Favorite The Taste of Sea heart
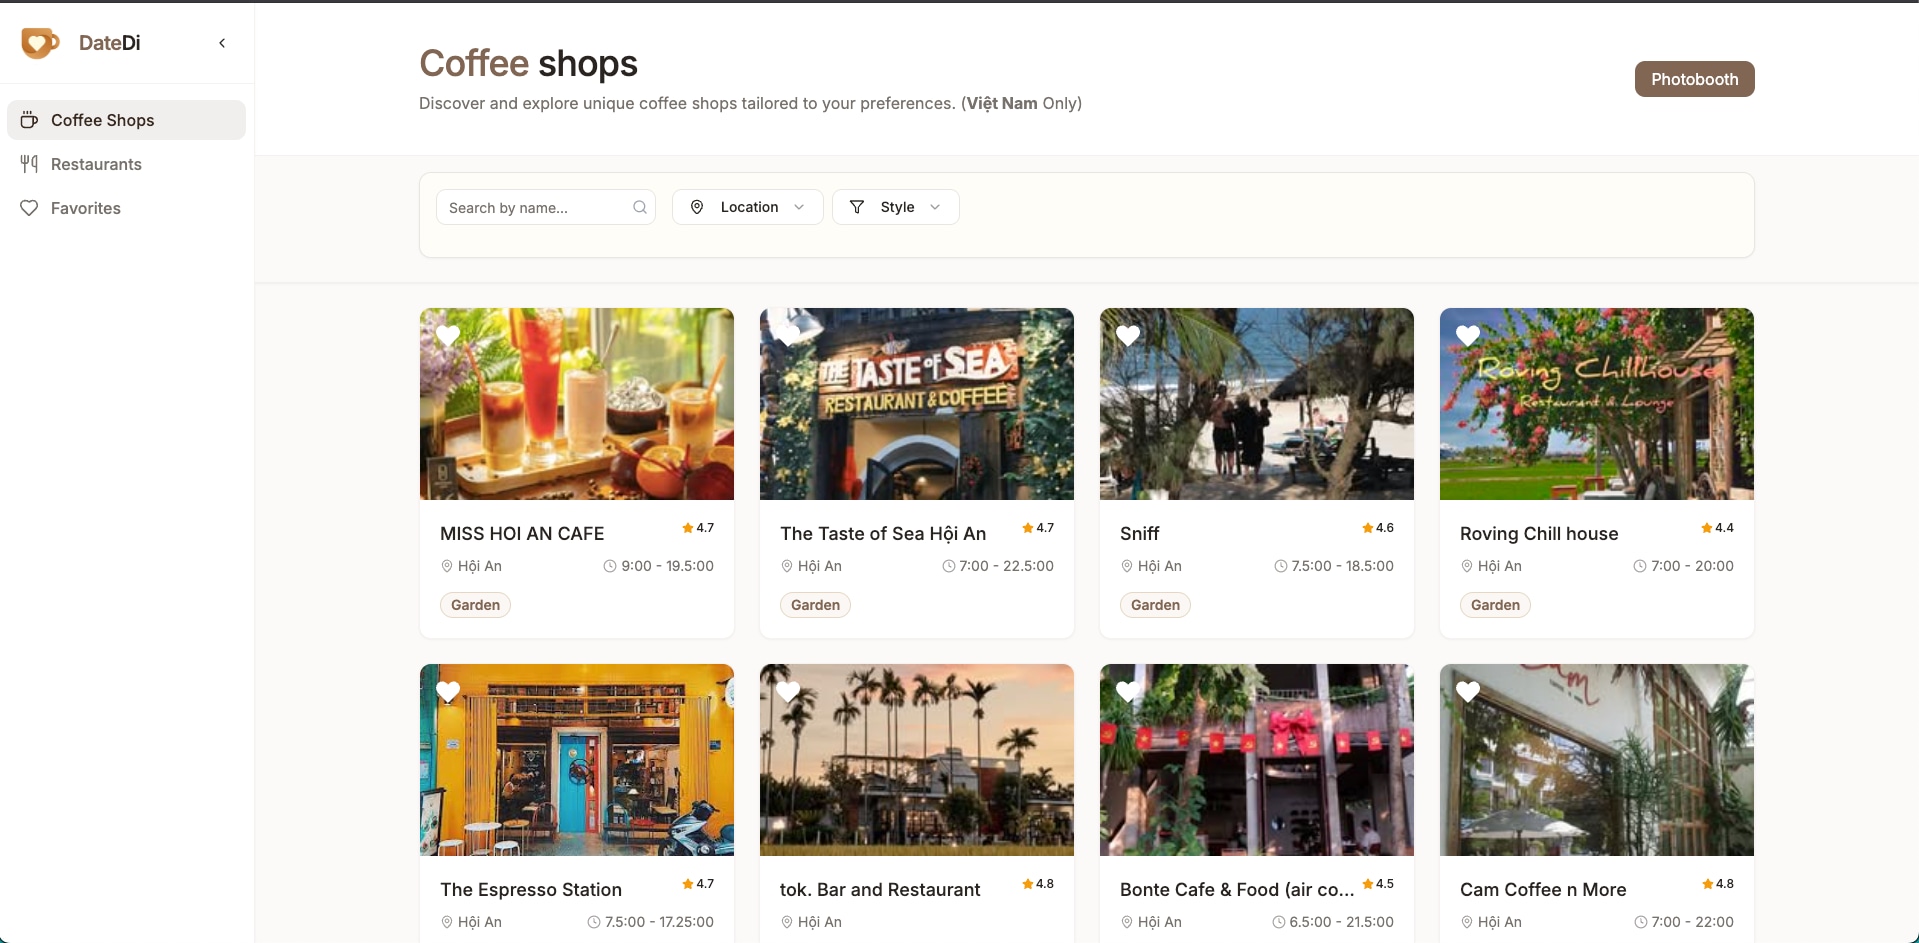1919x943 pixels. tap(788, 336)
